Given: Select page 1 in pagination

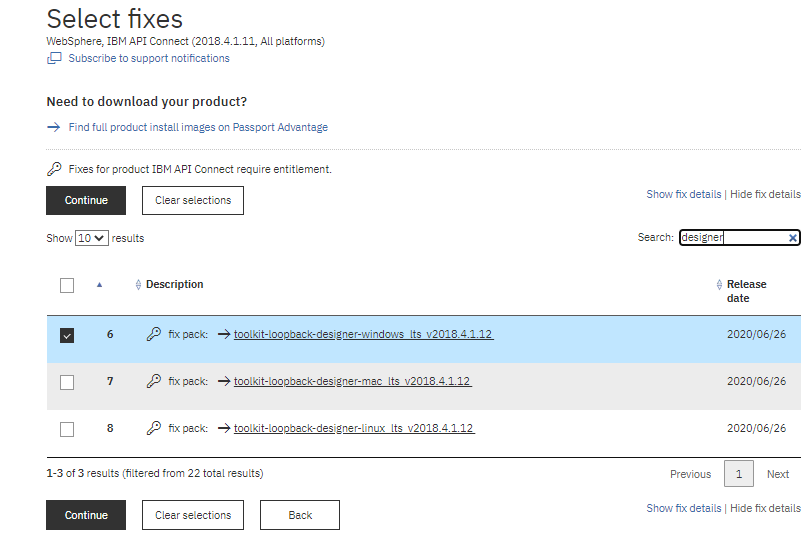Looking at the screenshot, I should pos(738,474).
